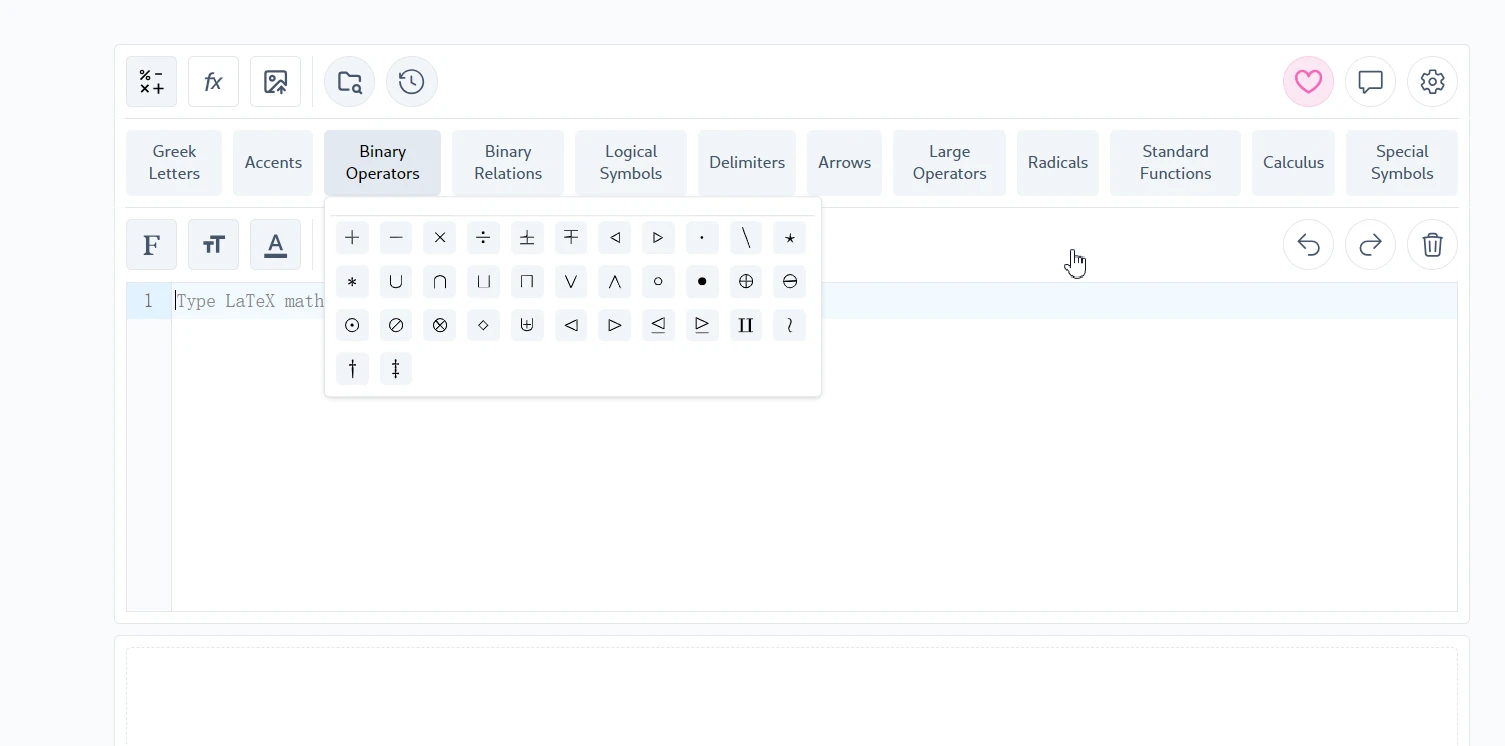Open the folder search icon

pyautogui.click(x=349, y=82)
